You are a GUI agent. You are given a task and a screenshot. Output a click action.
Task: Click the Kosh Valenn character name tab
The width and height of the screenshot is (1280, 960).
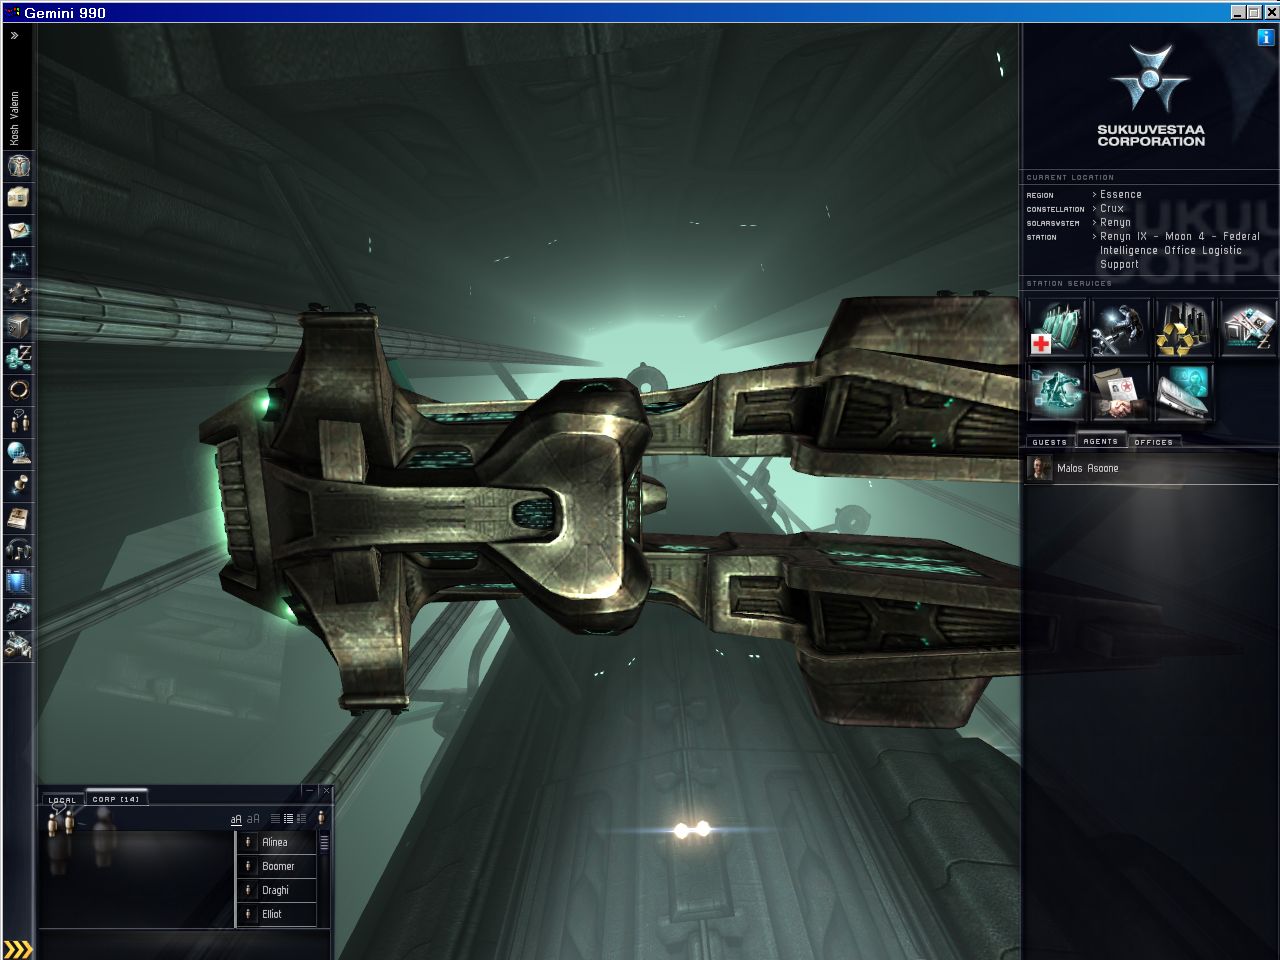(15, 118)
